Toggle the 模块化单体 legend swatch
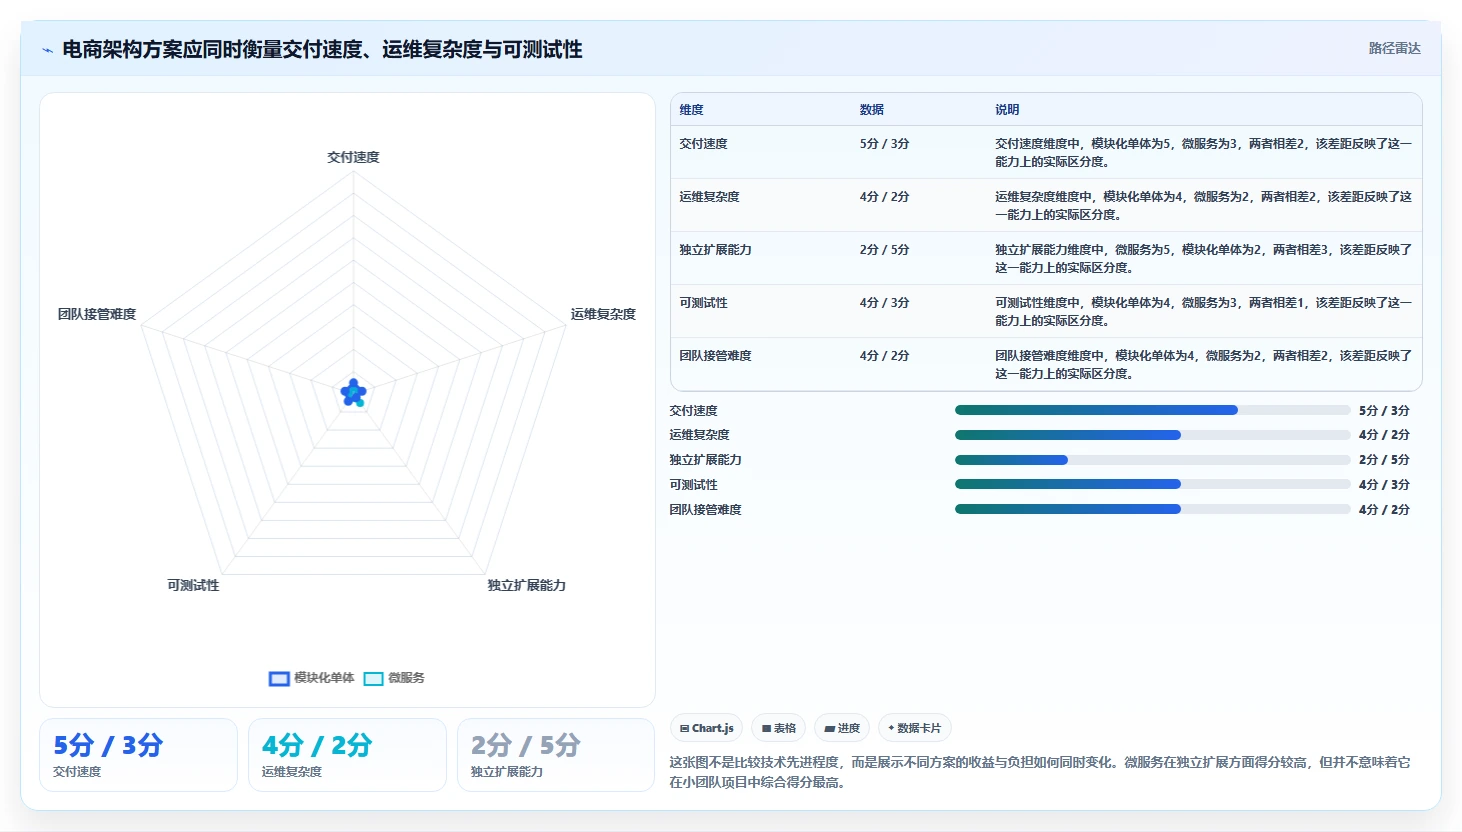Image resolution: width=1462 pixels, height=832 pixels. (279, 678)
